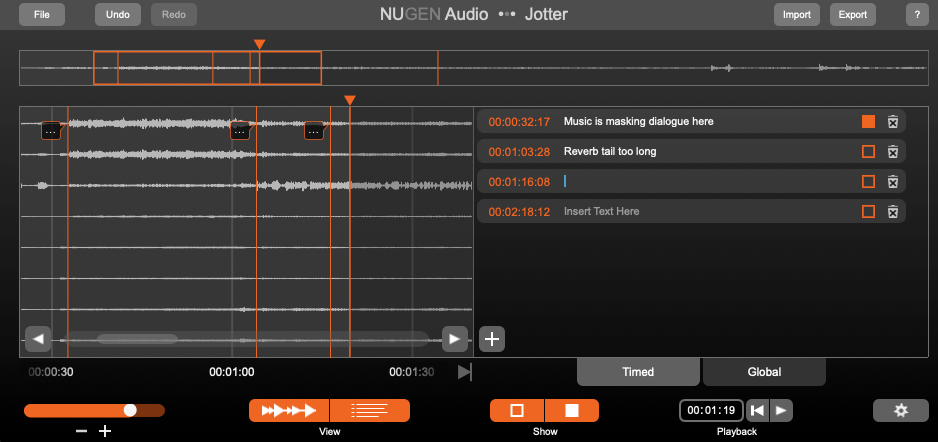Open the question mark help button
This screenshot has height=442, width=938.
(x=915, y=15)
